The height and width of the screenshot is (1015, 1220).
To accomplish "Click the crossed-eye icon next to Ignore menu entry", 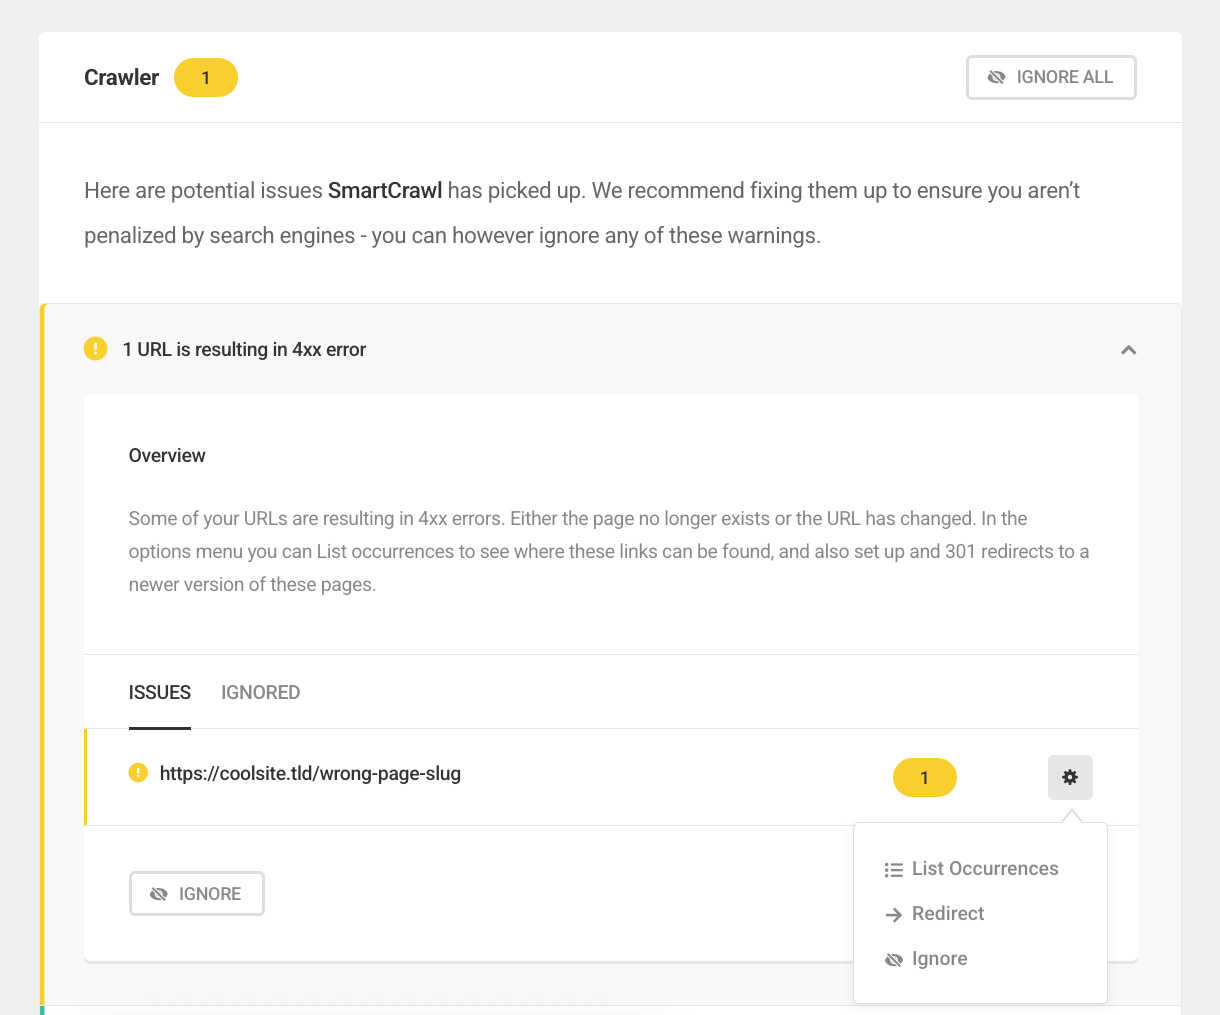I will [893, 959].
